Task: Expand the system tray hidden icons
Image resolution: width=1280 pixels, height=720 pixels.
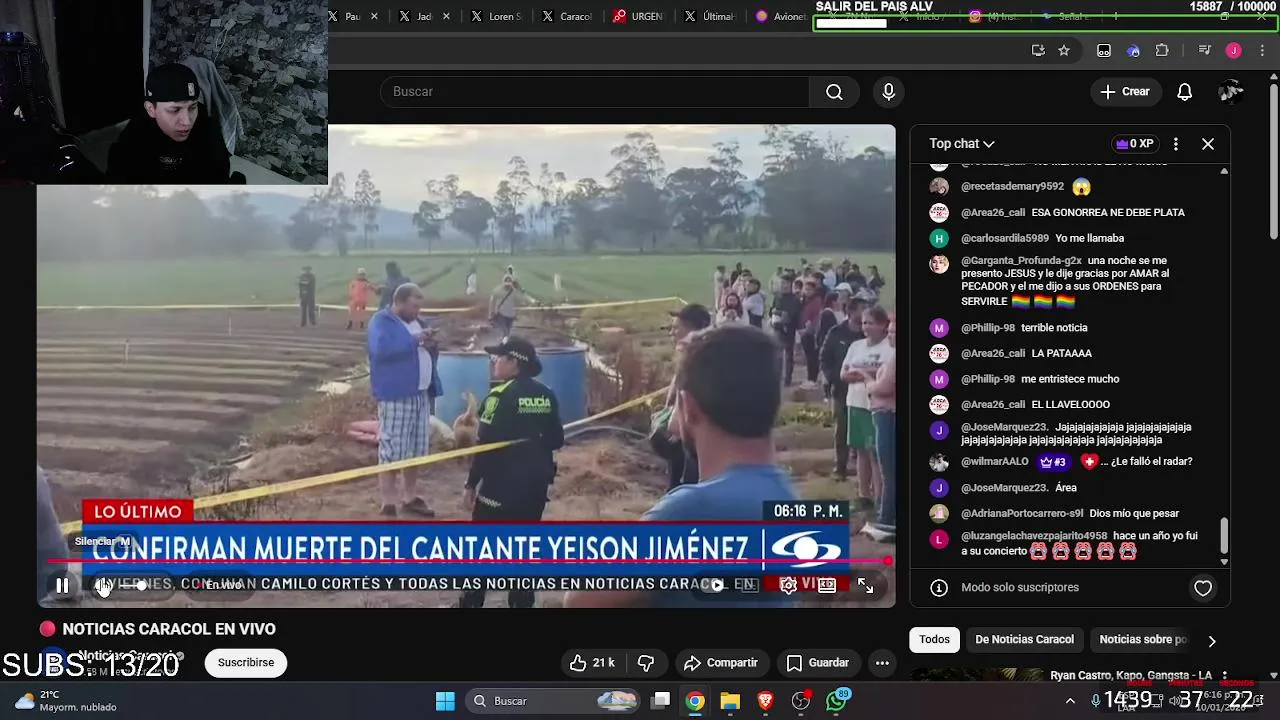Action: [x=1070, y=701]
